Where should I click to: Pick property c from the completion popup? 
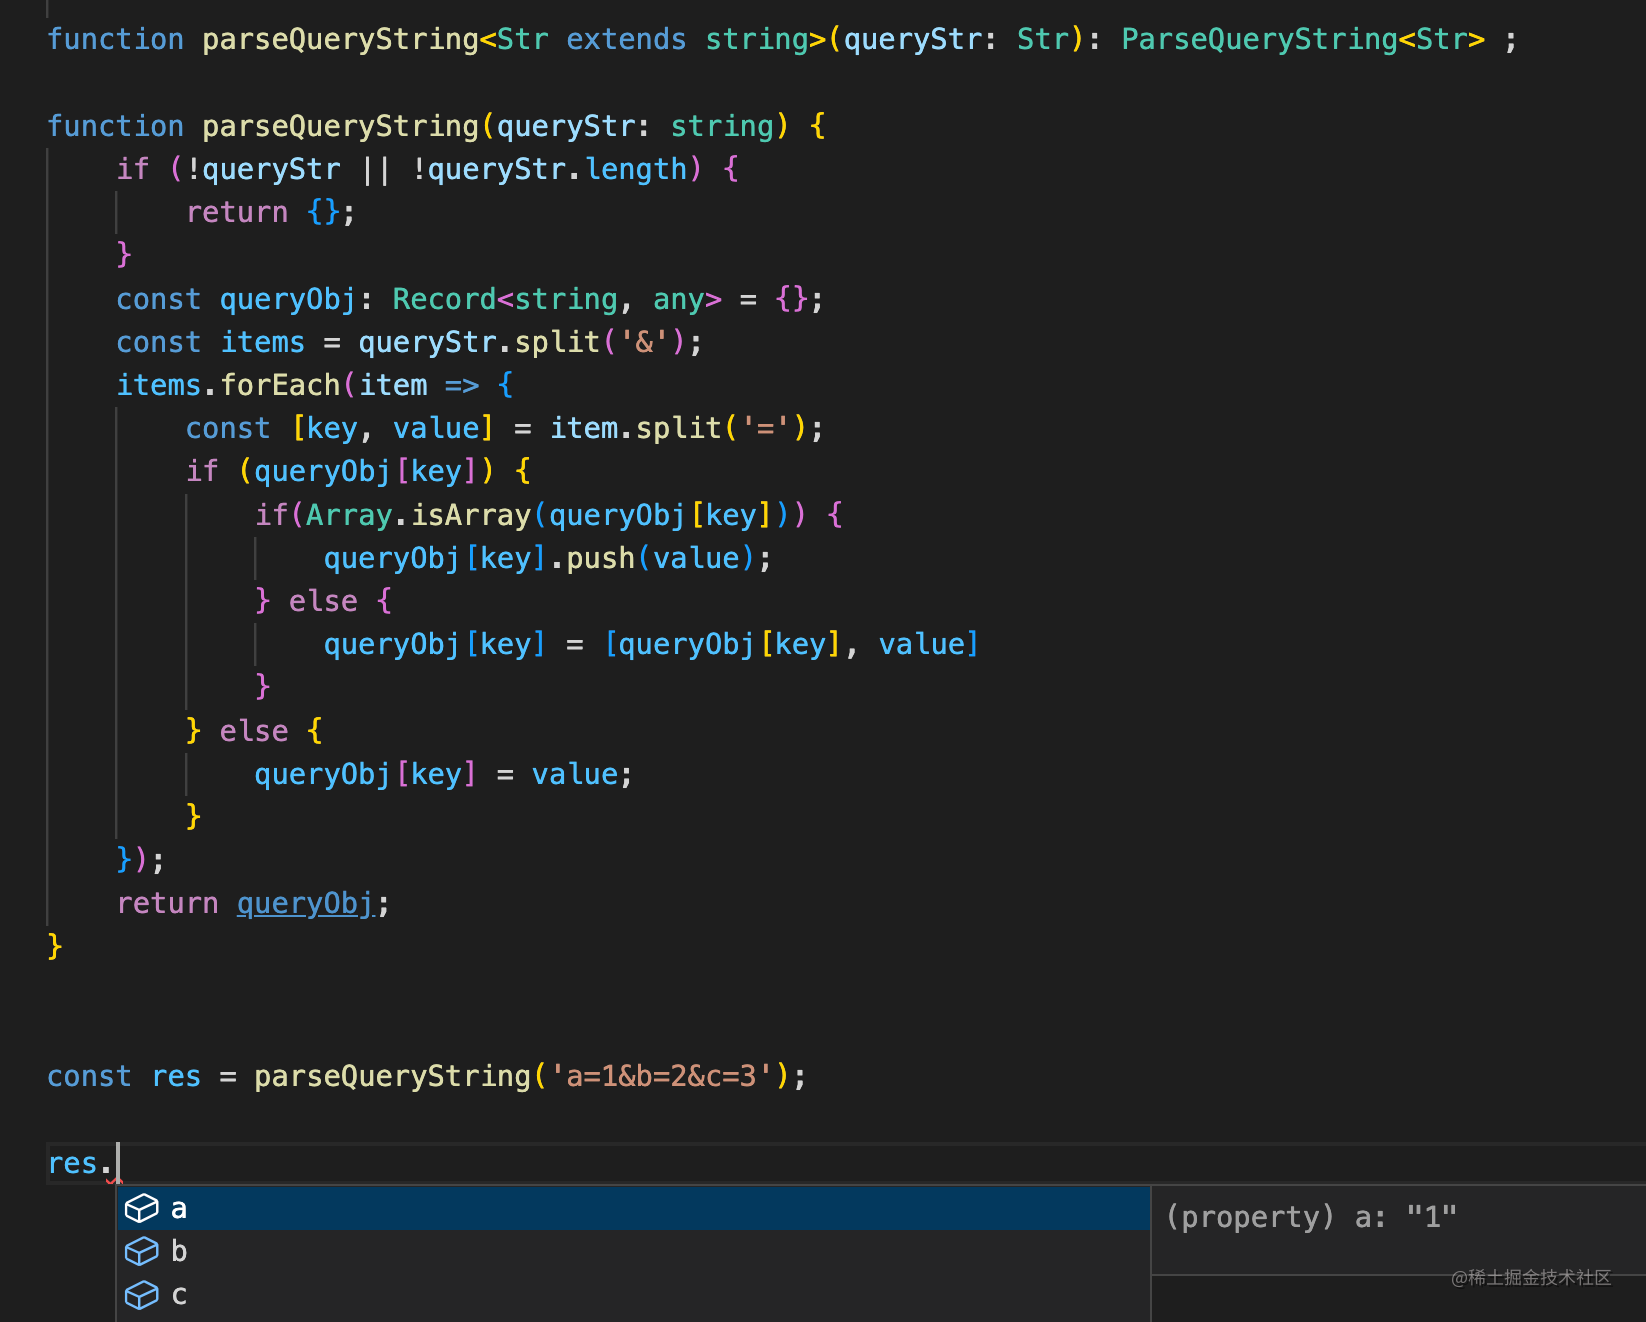click(x=600, y=1295)
